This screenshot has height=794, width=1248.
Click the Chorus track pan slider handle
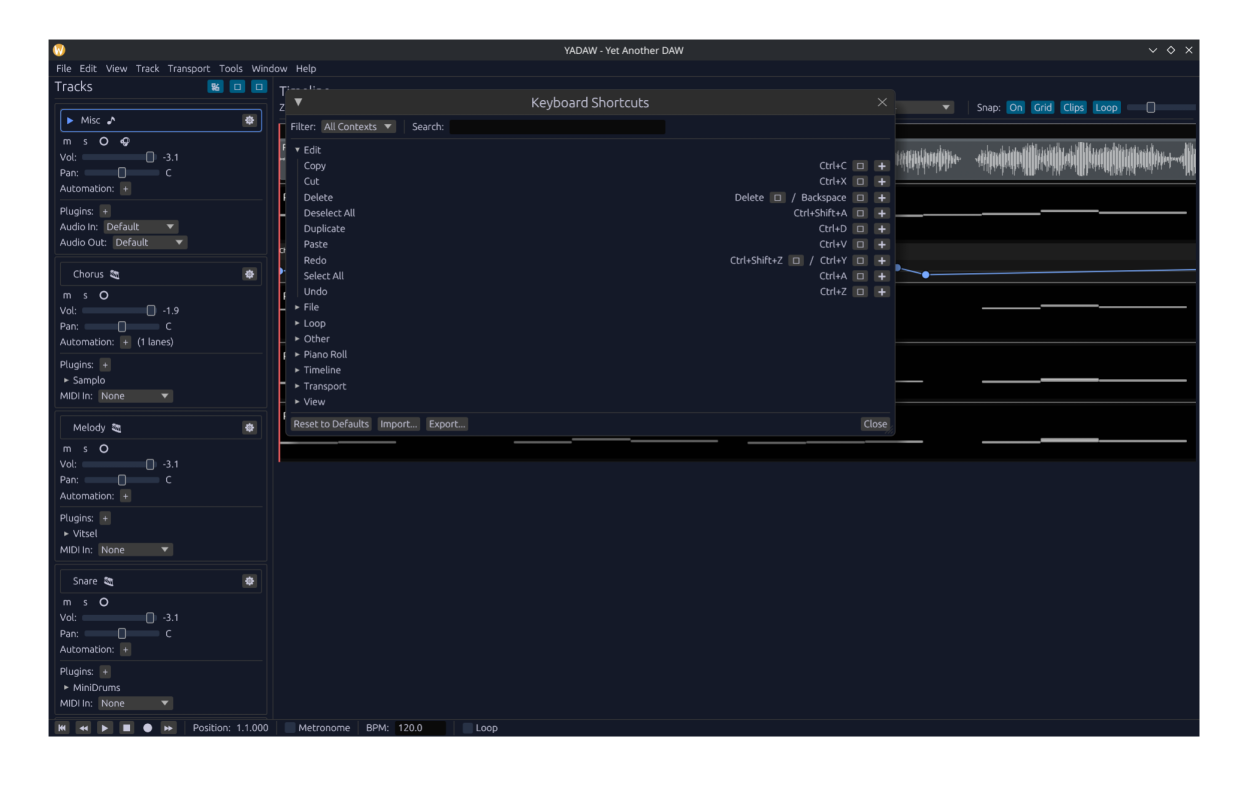pos(122,326)
